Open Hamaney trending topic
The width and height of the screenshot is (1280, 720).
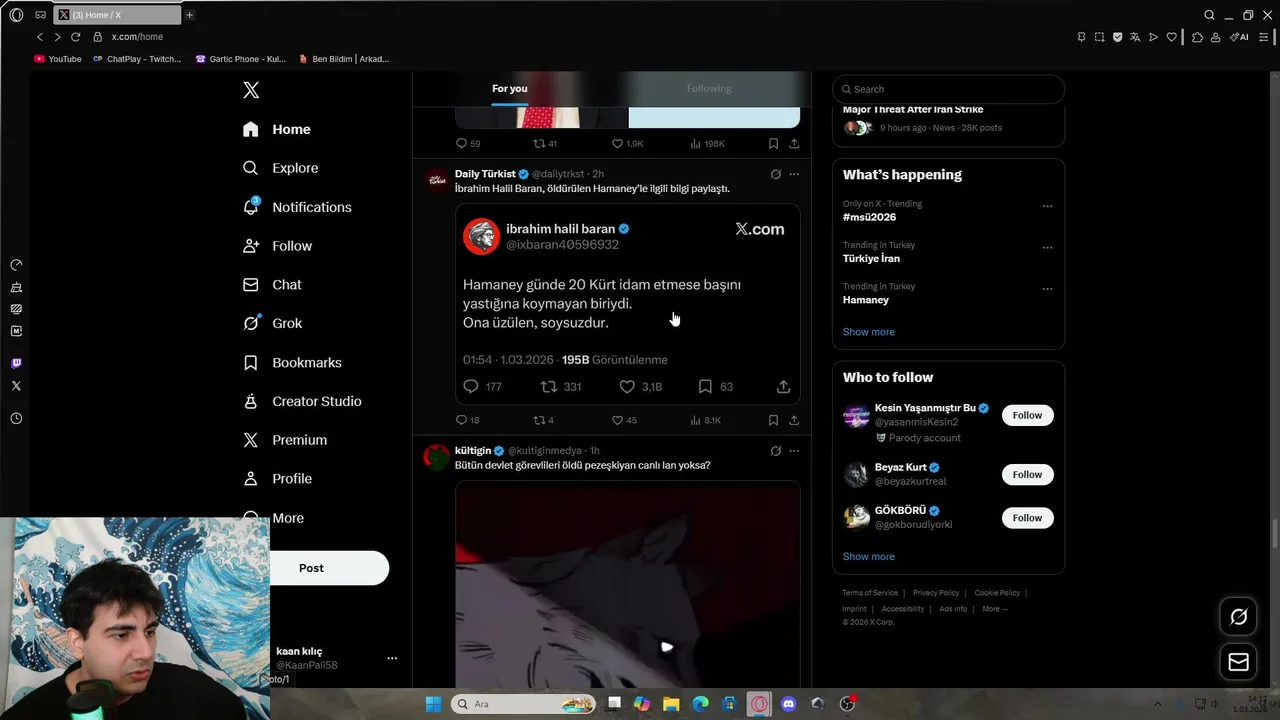coord(866,300)
